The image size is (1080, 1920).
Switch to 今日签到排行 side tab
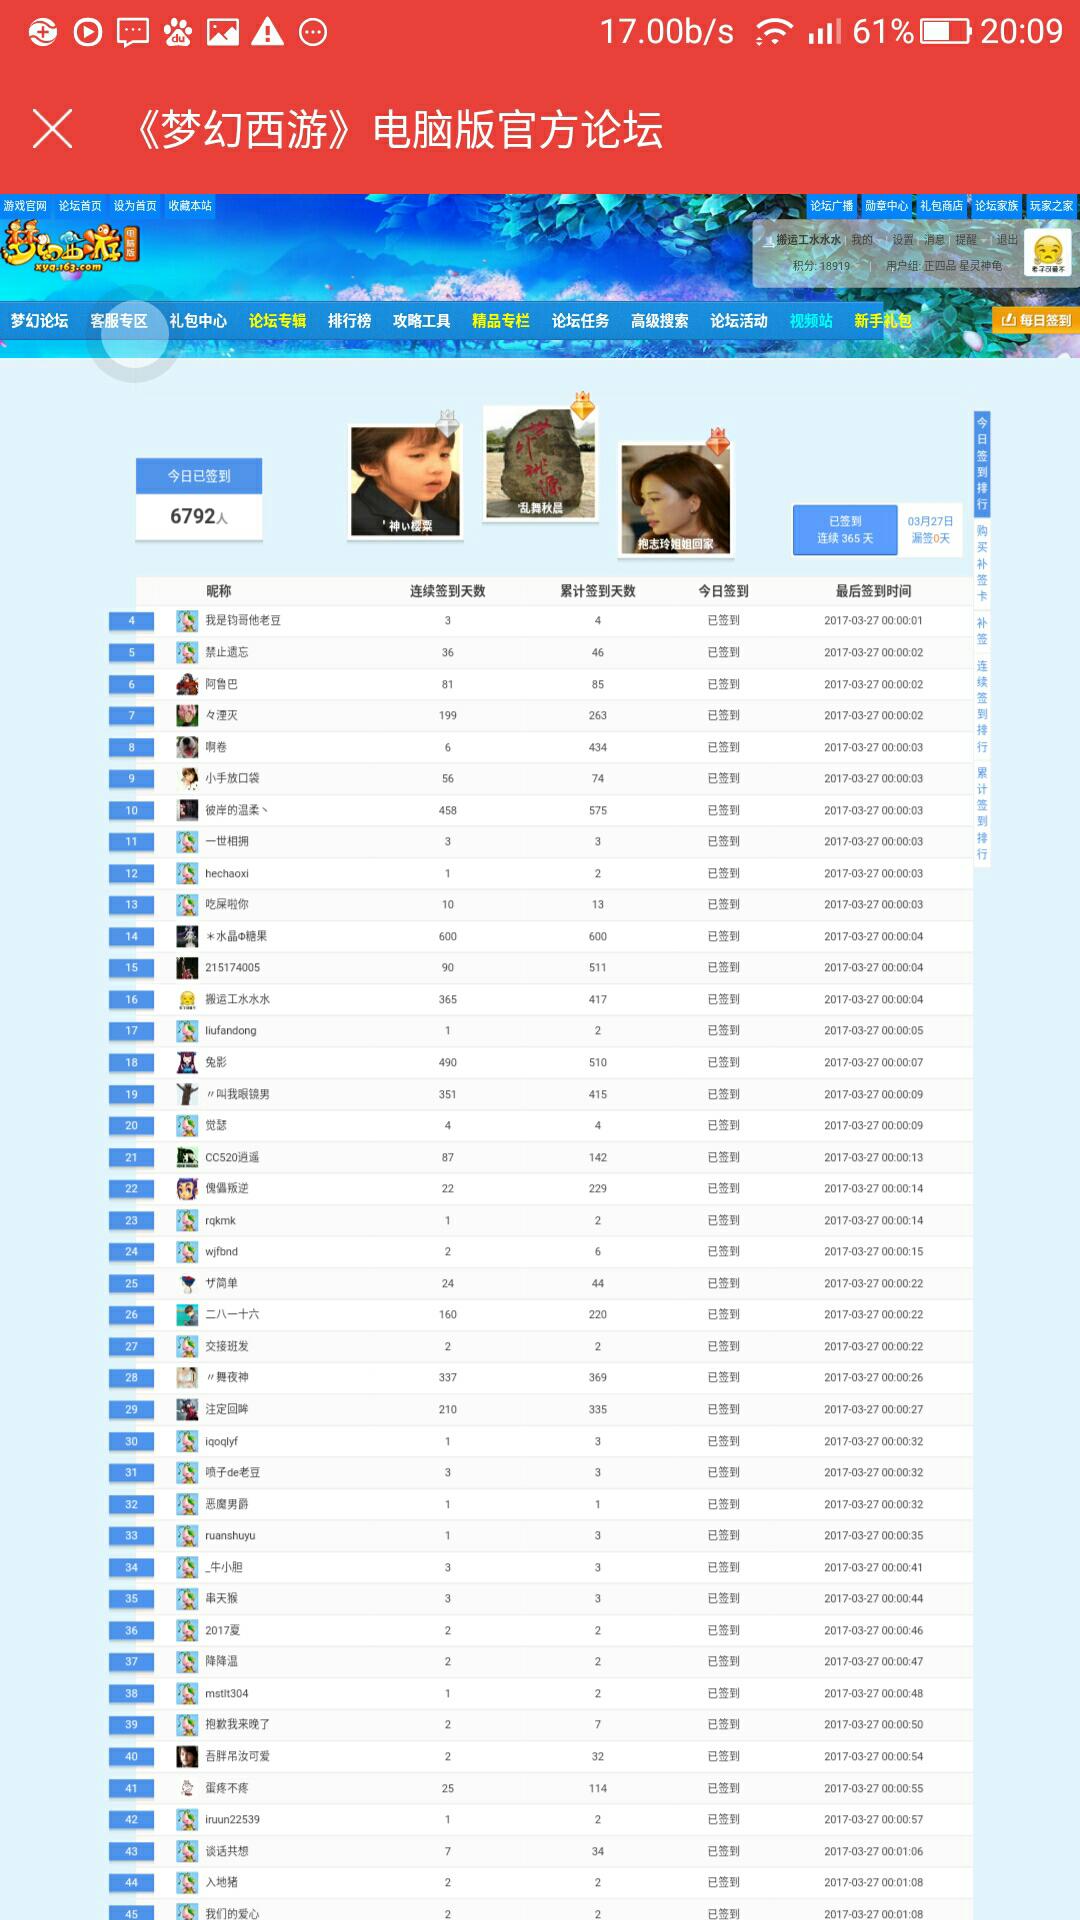[982, 463]
